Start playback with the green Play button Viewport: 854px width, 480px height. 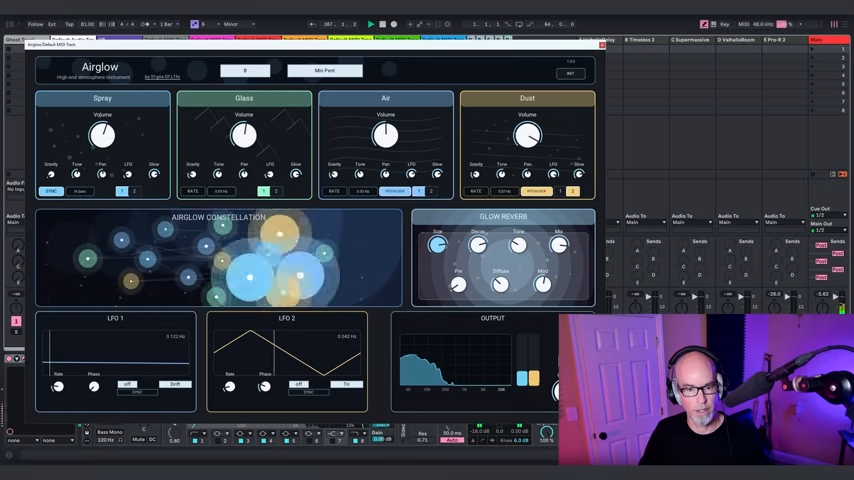point(371,24)
